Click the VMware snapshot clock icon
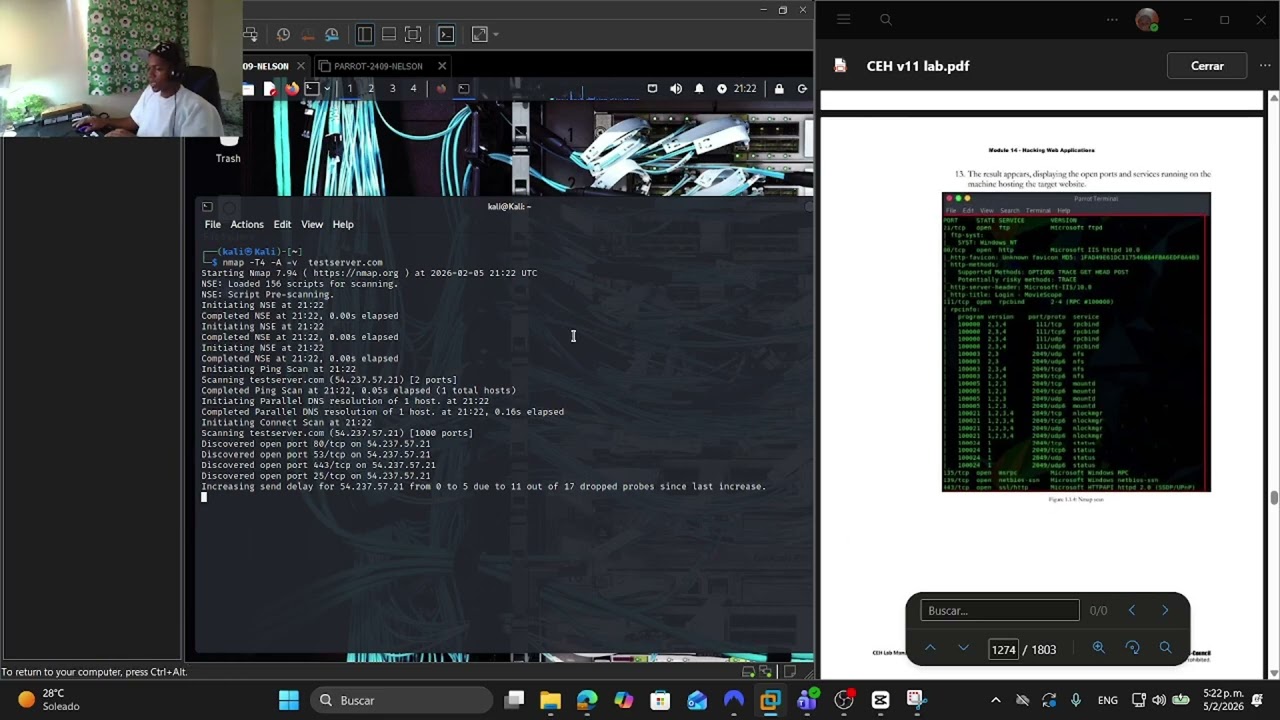The width and height of the screenshot is (1280, 720). point(283,35)
